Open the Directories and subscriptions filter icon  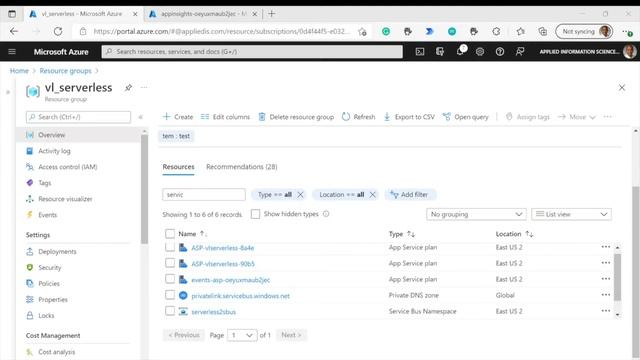click(x=440, y=52)
